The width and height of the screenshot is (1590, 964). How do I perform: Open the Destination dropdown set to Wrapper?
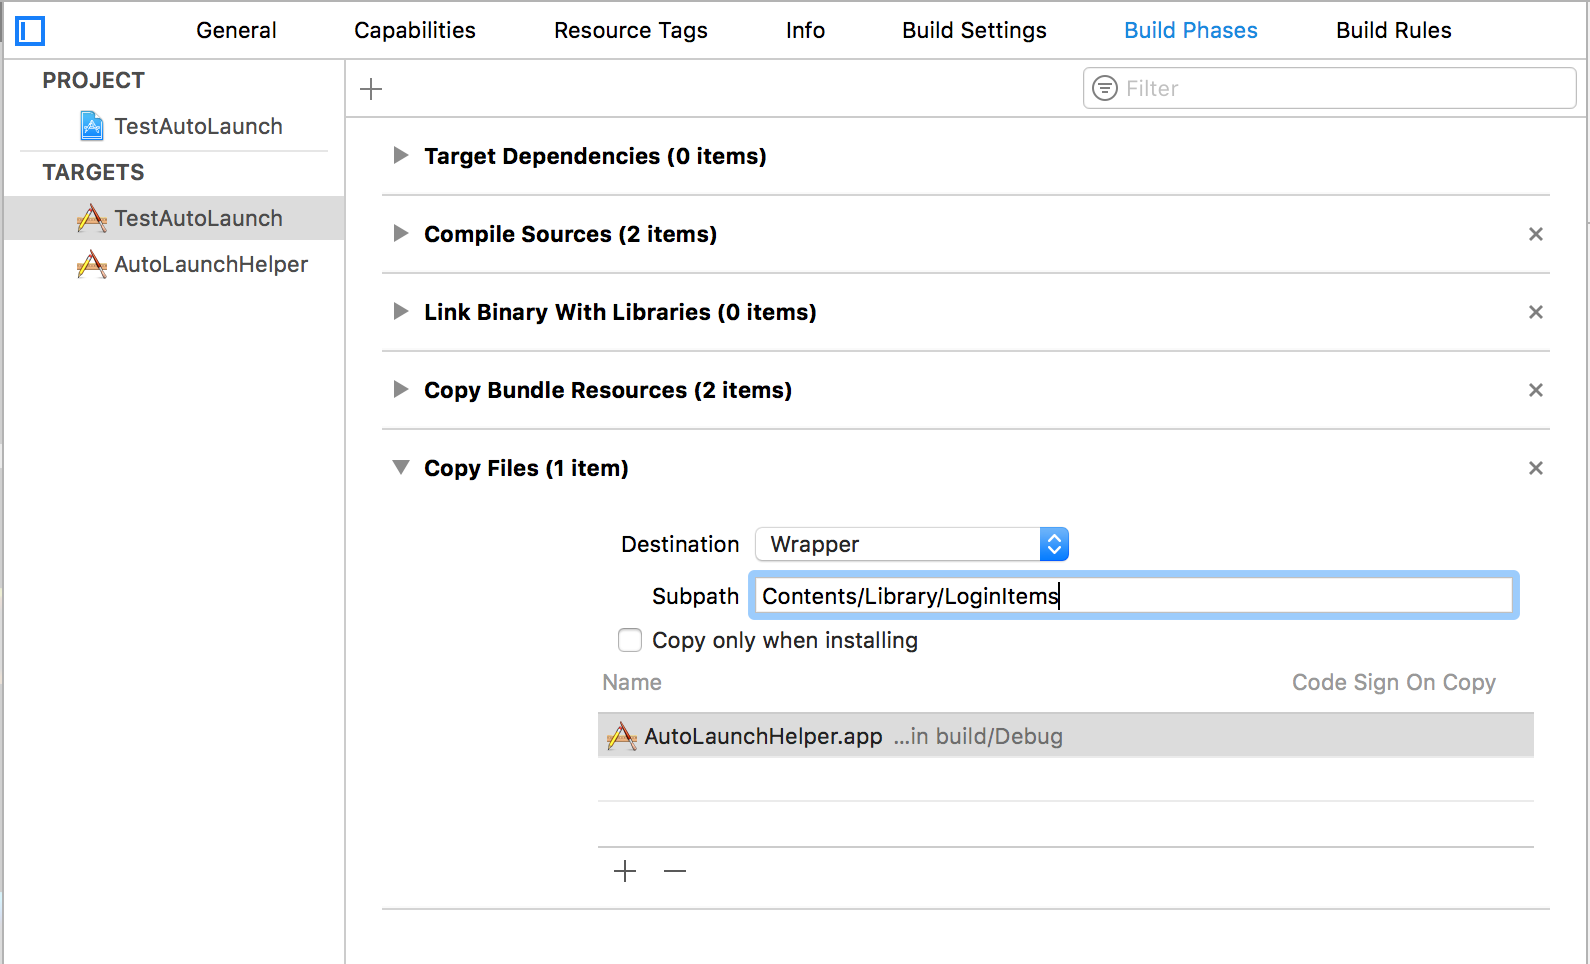pyautogui.click(x=911, y=544)
